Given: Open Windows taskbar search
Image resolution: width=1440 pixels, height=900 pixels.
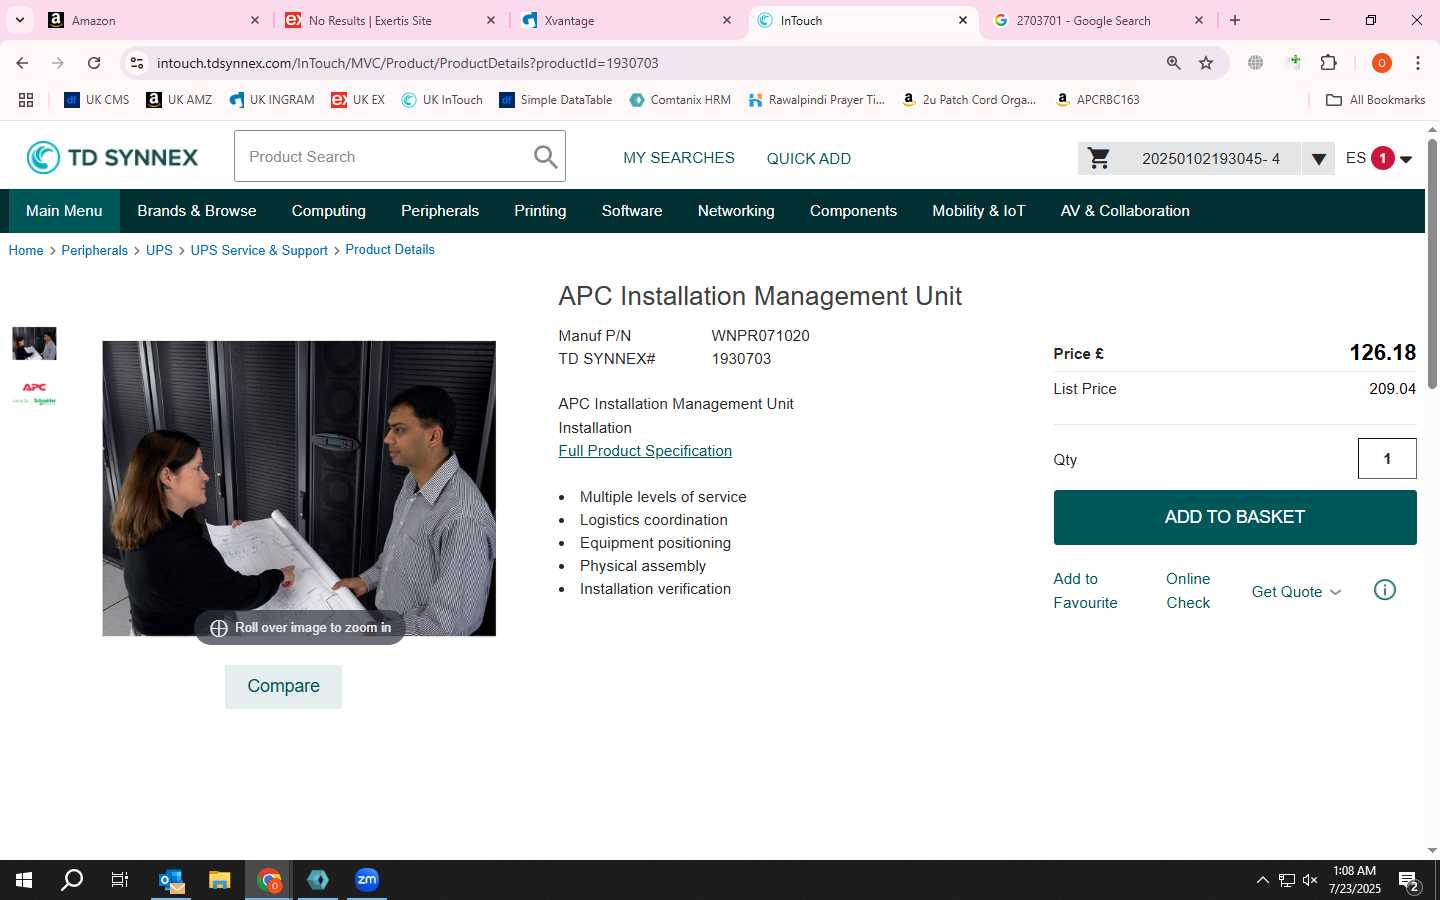Looking at the screenshot, I should pos(72,880).
